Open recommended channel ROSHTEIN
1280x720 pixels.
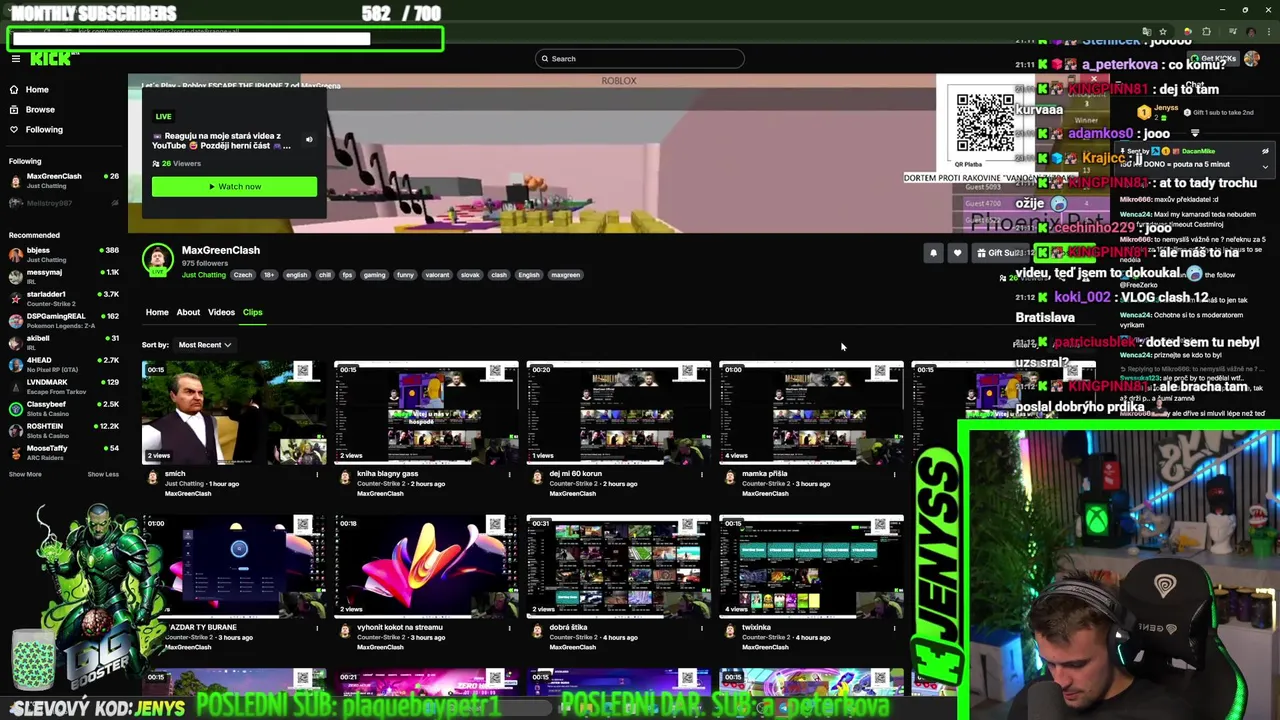(x=63, y=430)
